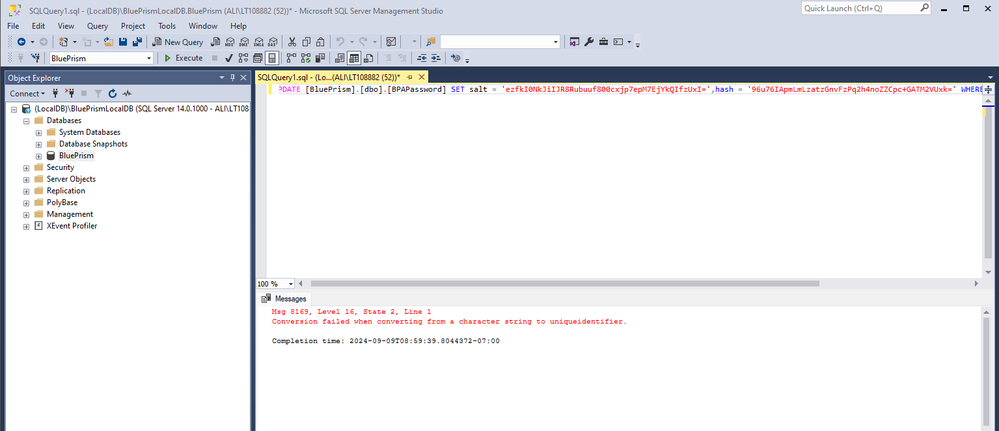Open the Query menu
This screenshot has height=431, width=999.
[x=97, y=25]
